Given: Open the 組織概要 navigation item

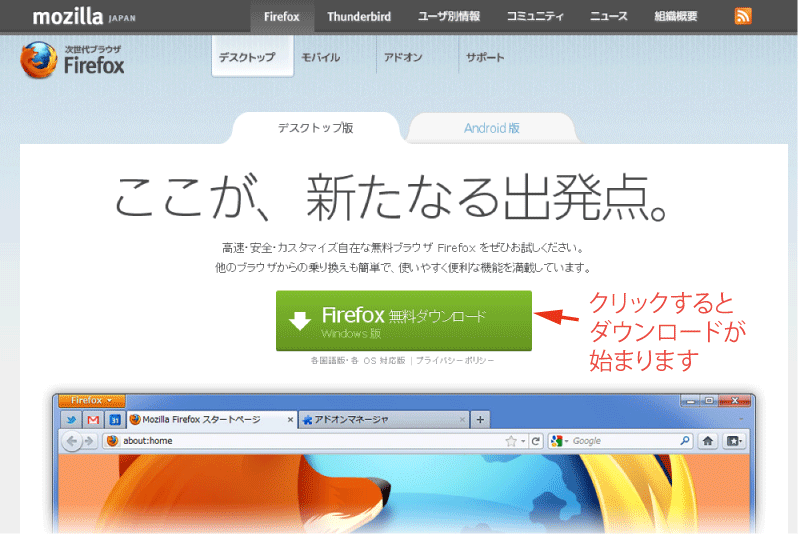Looking at the screenshot, I should pyautogui.click(x=675, y=17).
